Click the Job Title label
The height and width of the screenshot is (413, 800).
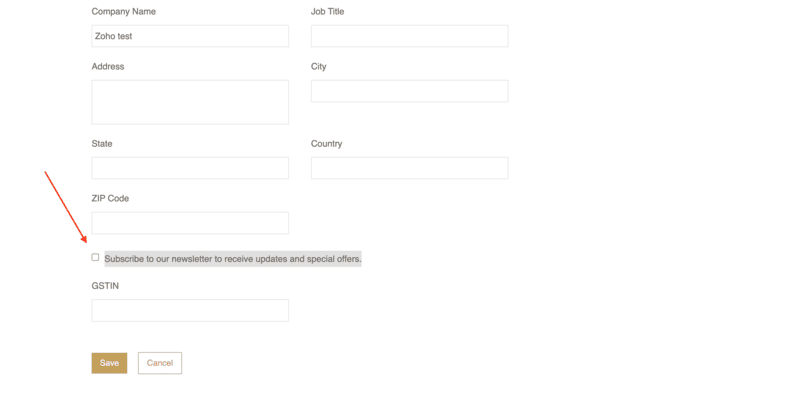pos(327,12)
